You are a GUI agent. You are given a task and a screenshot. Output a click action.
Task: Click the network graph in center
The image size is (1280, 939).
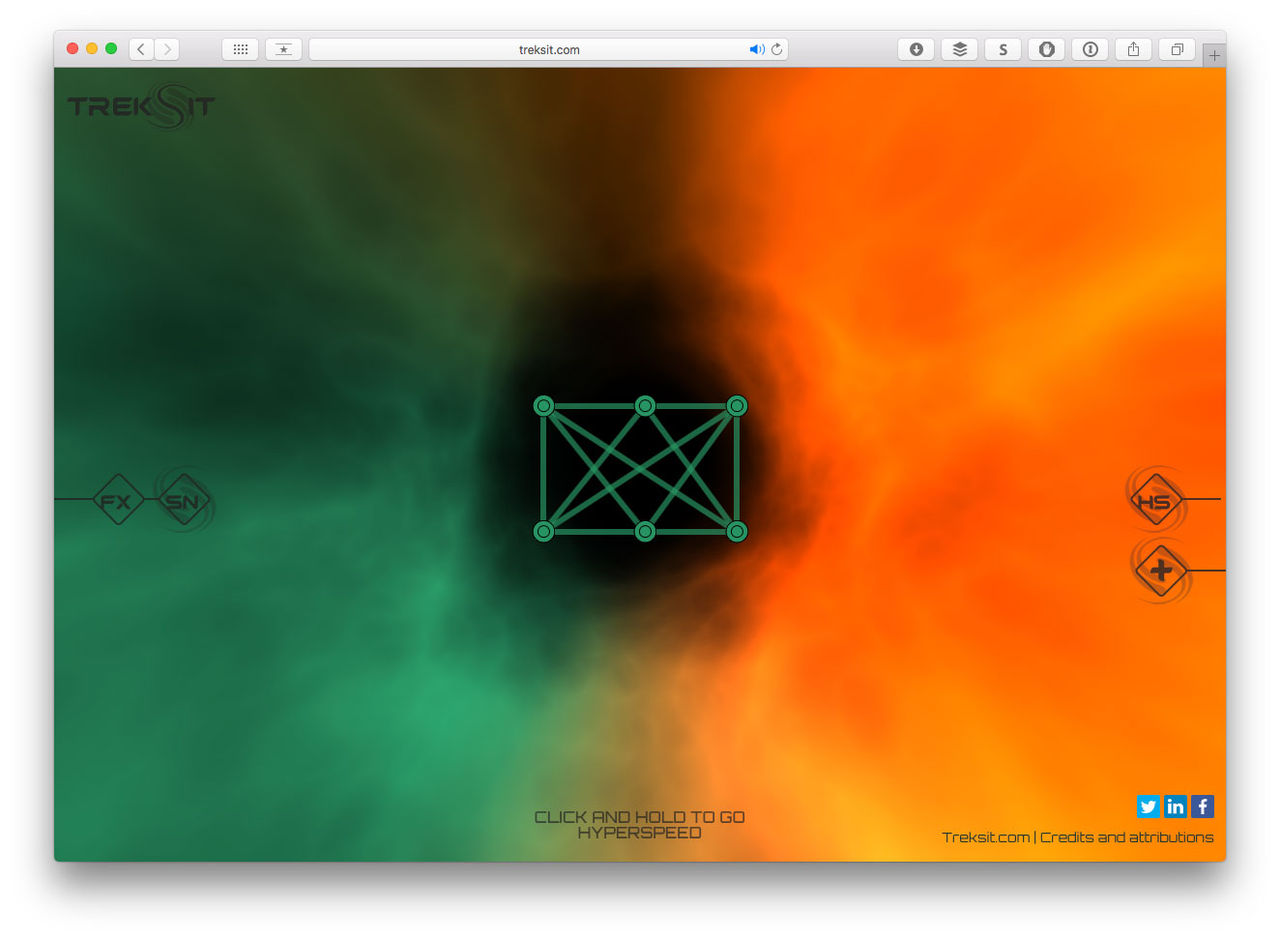coord(640,468)
